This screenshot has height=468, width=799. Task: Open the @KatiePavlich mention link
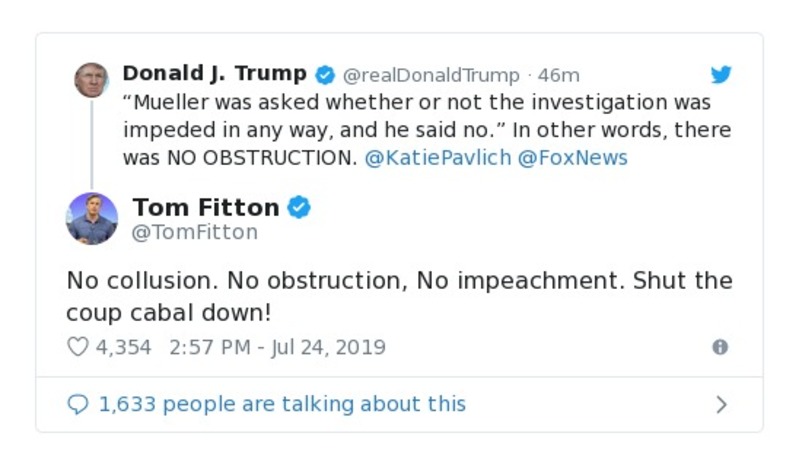437,158
